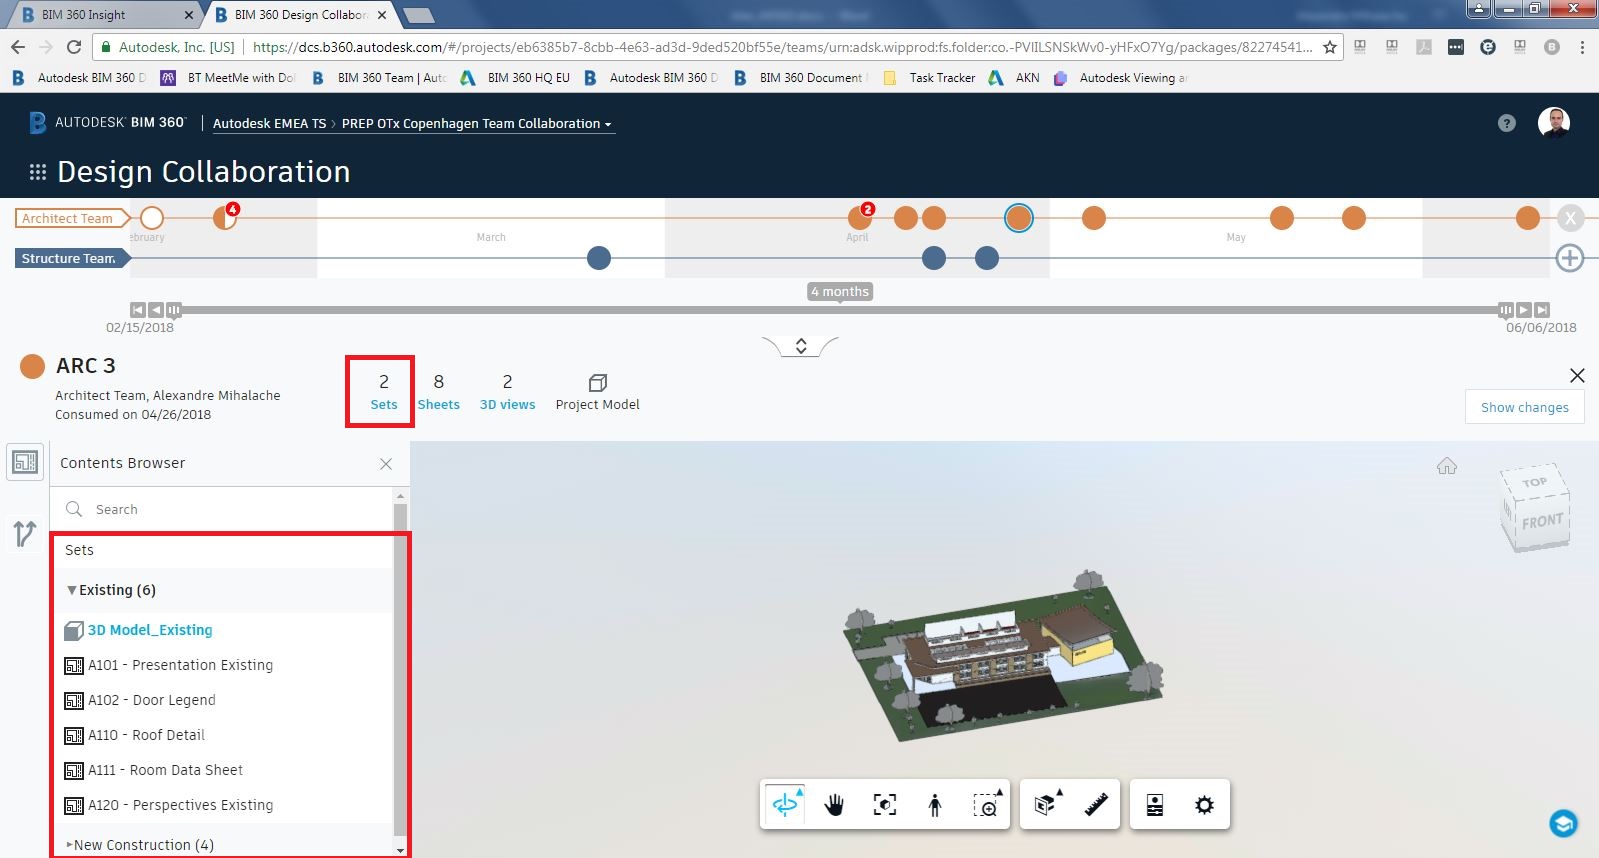Grab the left timeline range handle
The height and width of the screenshot is (858, 1599).
click(x=174, y=310)
